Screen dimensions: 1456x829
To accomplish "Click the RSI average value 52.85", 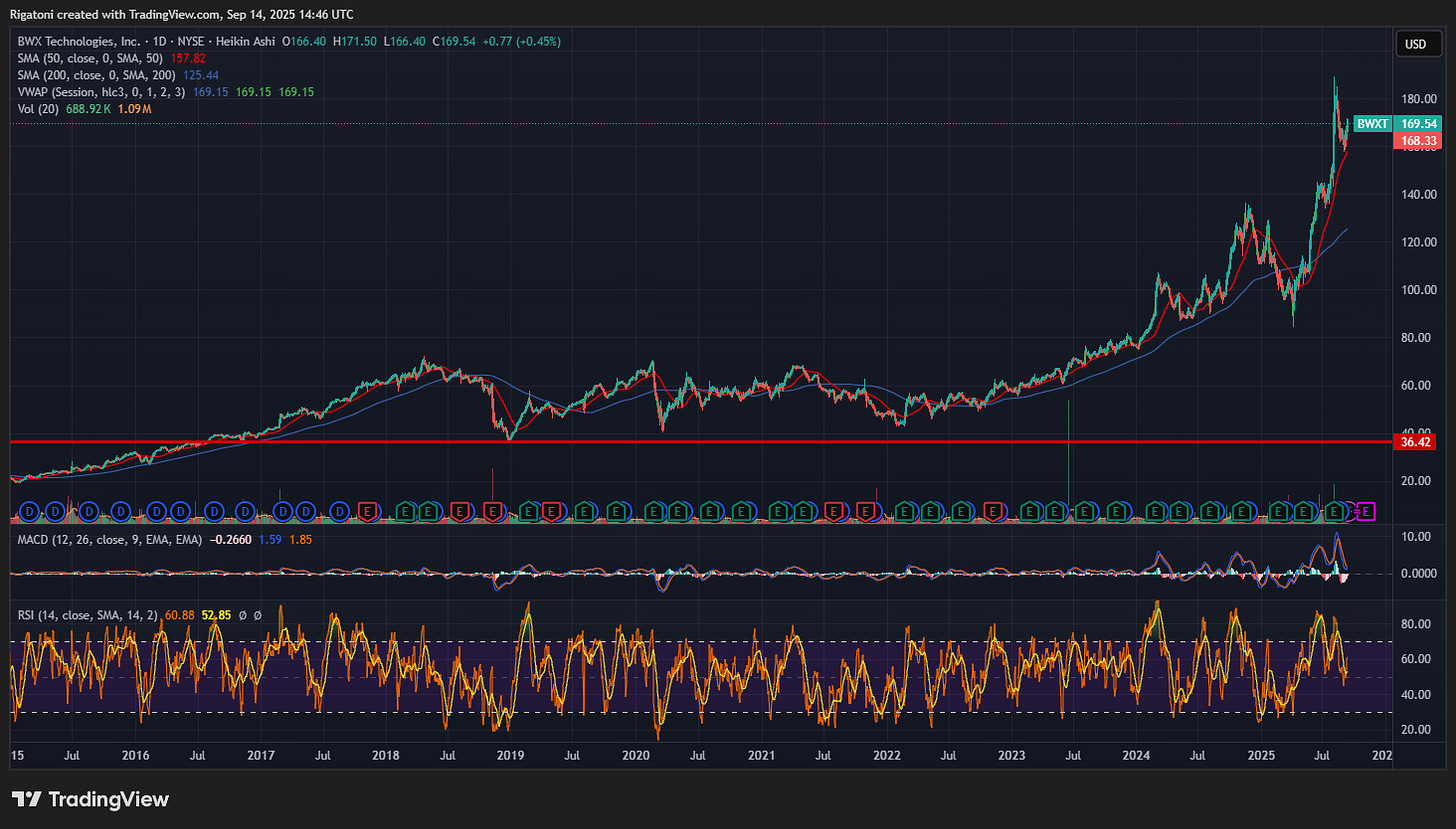I will (217, 616).
